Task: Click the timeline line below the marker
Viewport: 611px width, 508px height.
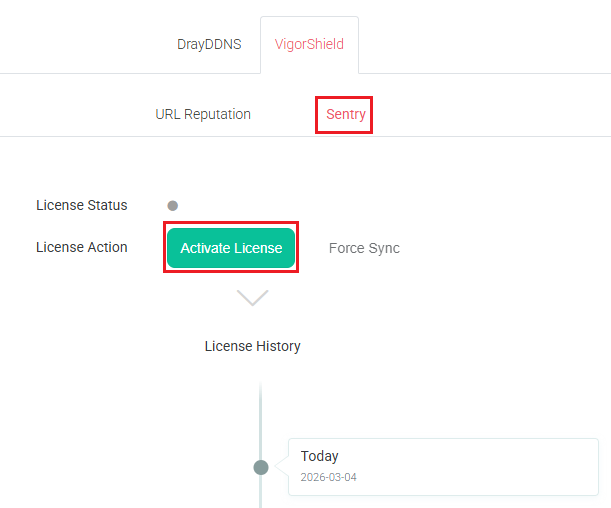Action: click(x=261, y=493)
